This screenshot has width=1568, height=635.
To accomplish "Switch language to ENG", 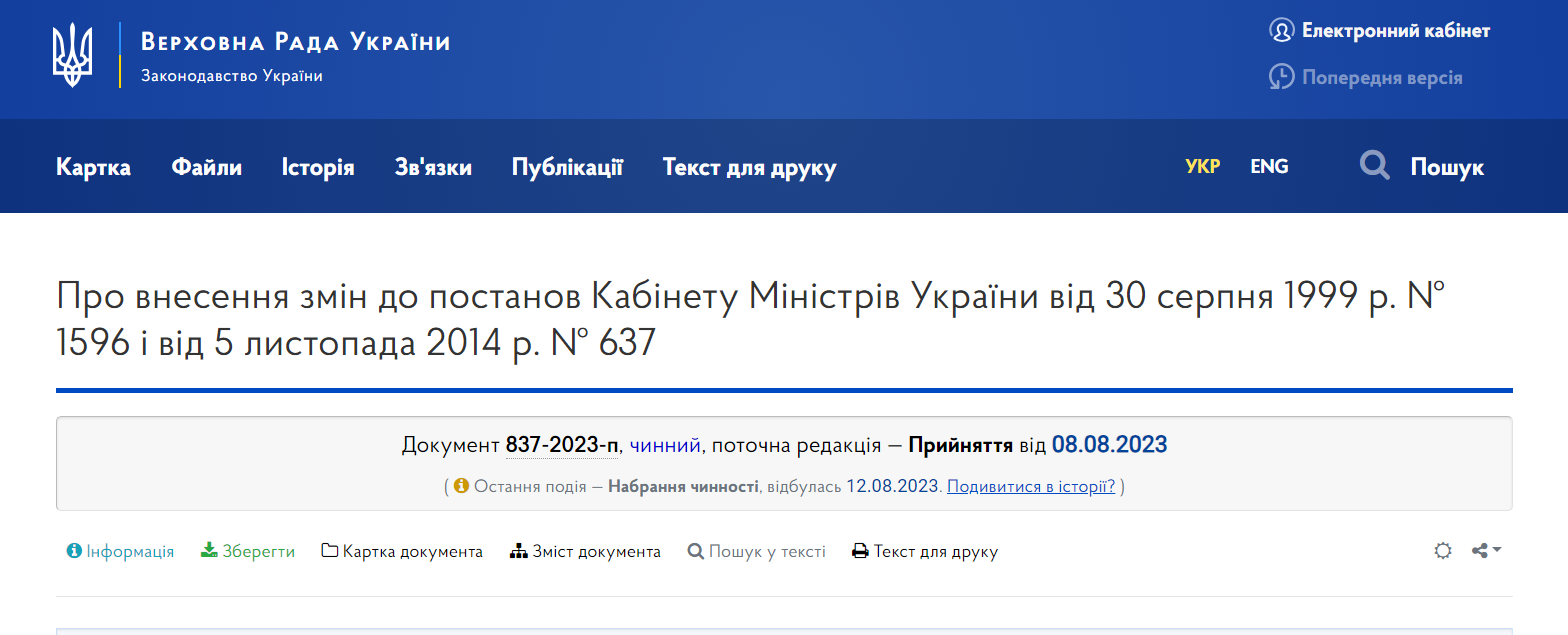I will coord(1269,166).
